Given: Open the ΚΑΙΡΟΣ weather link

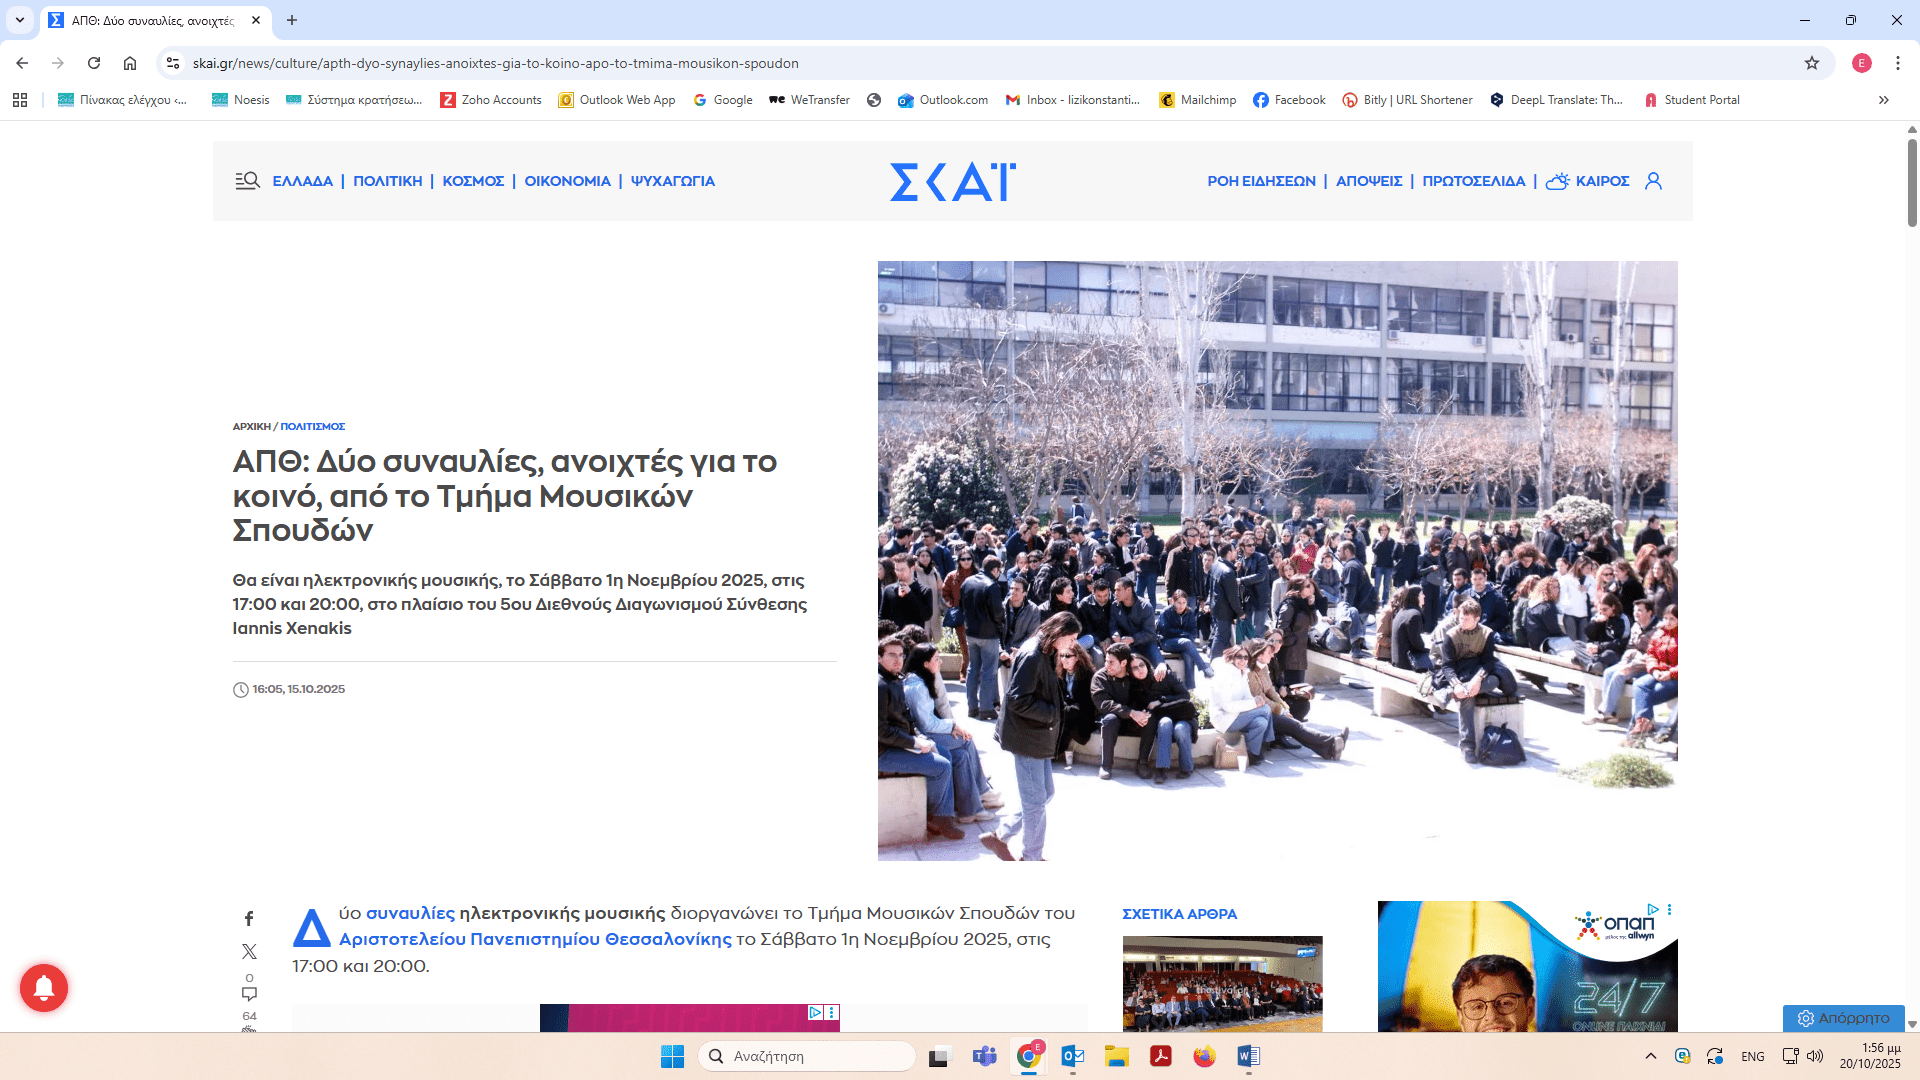Looking at the screenshot, I should (1601, 181).
